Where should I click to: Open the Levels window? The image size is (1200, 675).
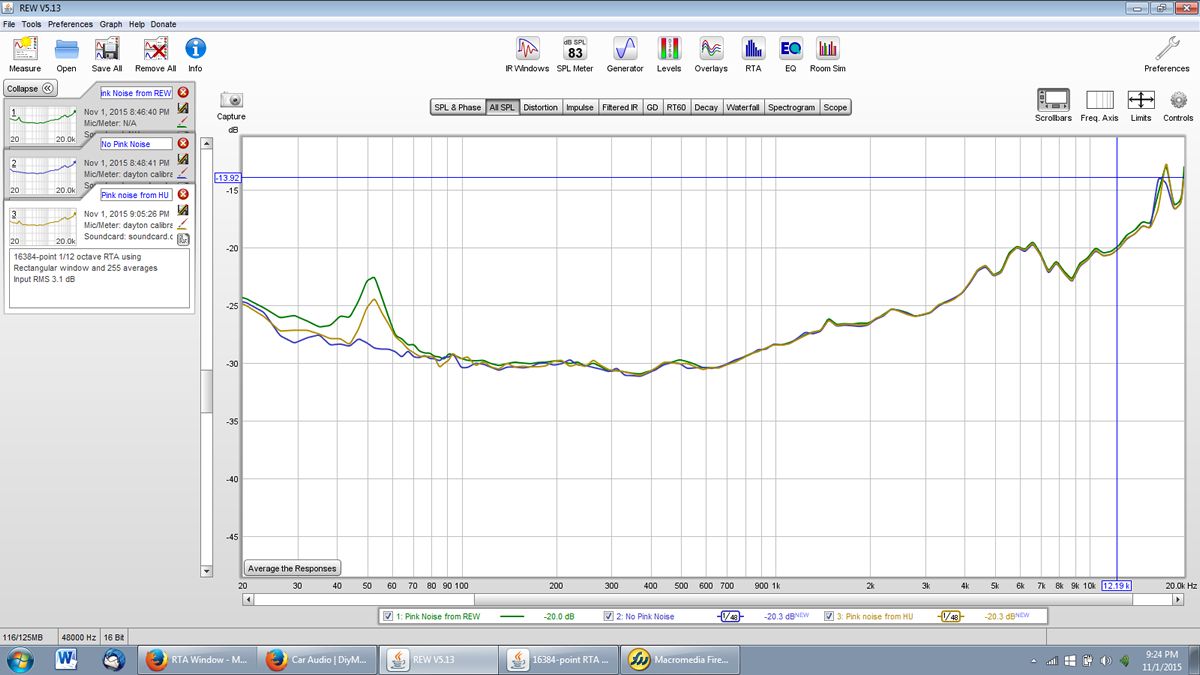pyautogui.click(x=668, y=50)
